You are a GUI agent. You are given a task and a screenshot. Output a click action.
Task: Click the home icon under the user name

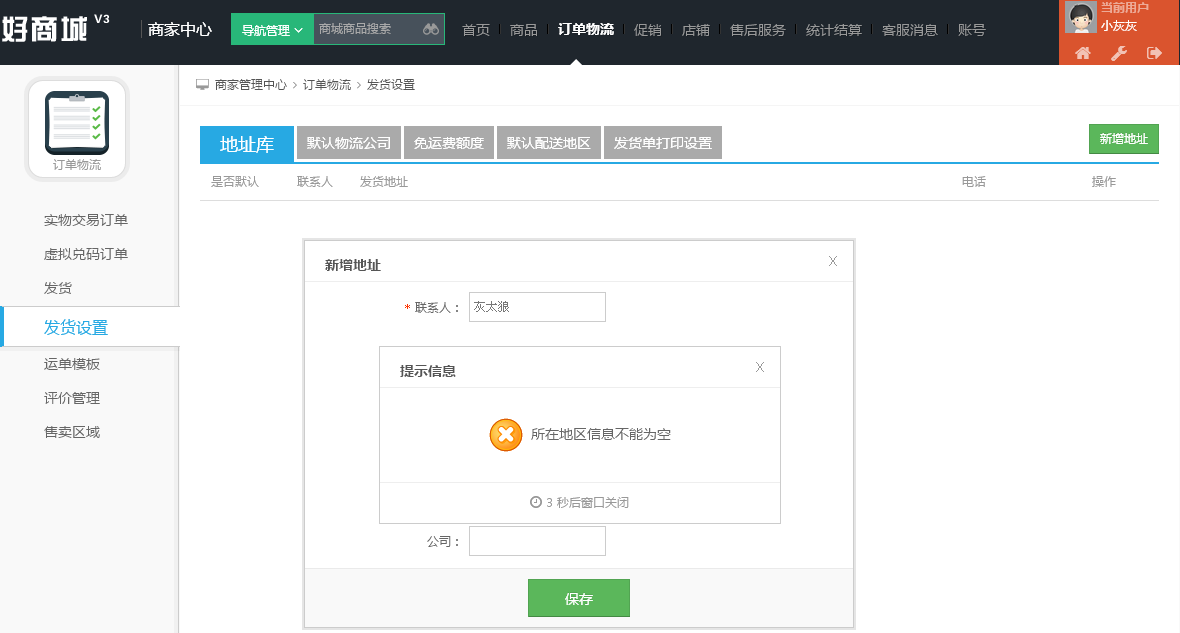point(1082,53)
